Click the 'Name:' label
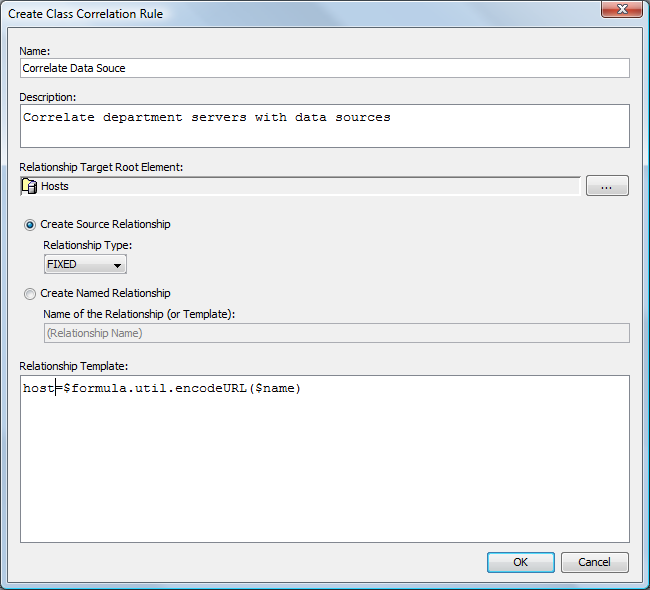The height and width of the screenshot is (590, 650). tap(35, 51)
